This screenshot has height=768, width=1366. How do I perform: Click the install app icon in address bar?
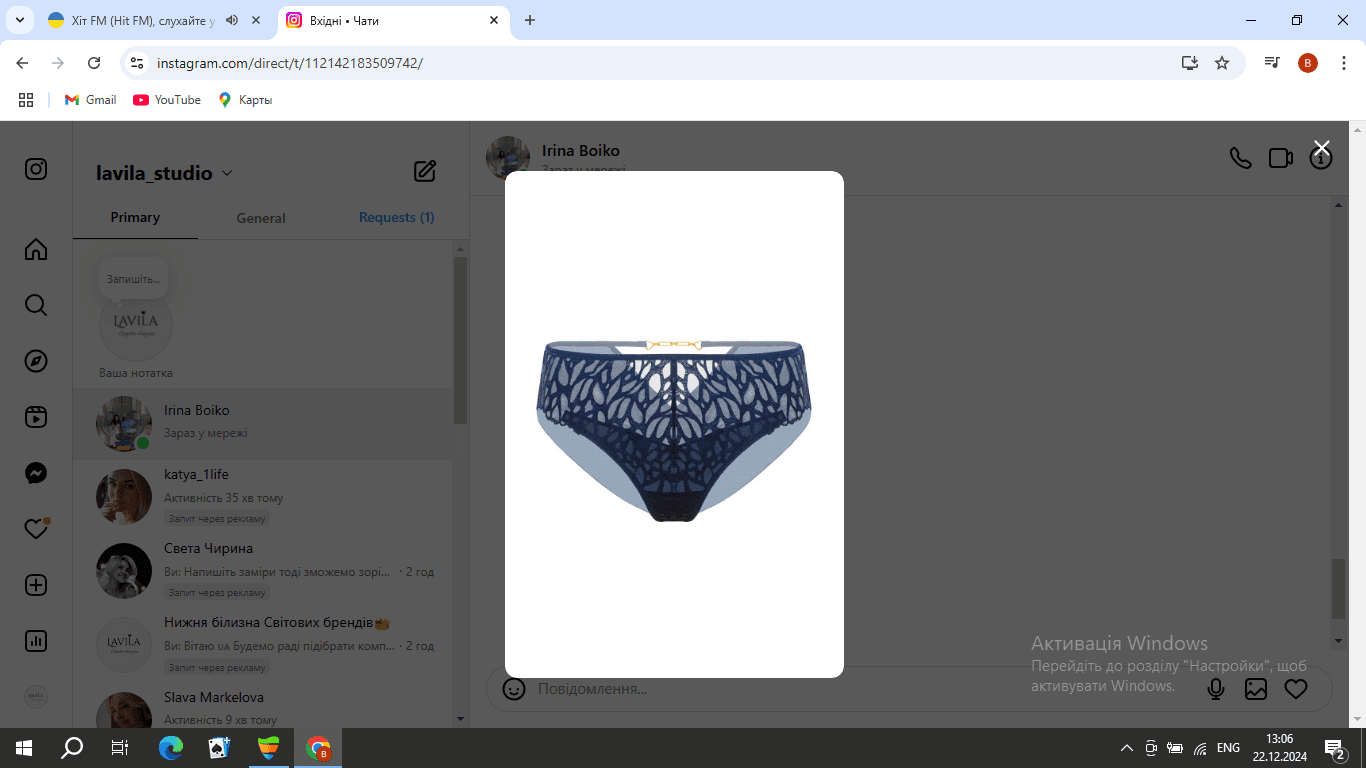(x=1189, y=63)
